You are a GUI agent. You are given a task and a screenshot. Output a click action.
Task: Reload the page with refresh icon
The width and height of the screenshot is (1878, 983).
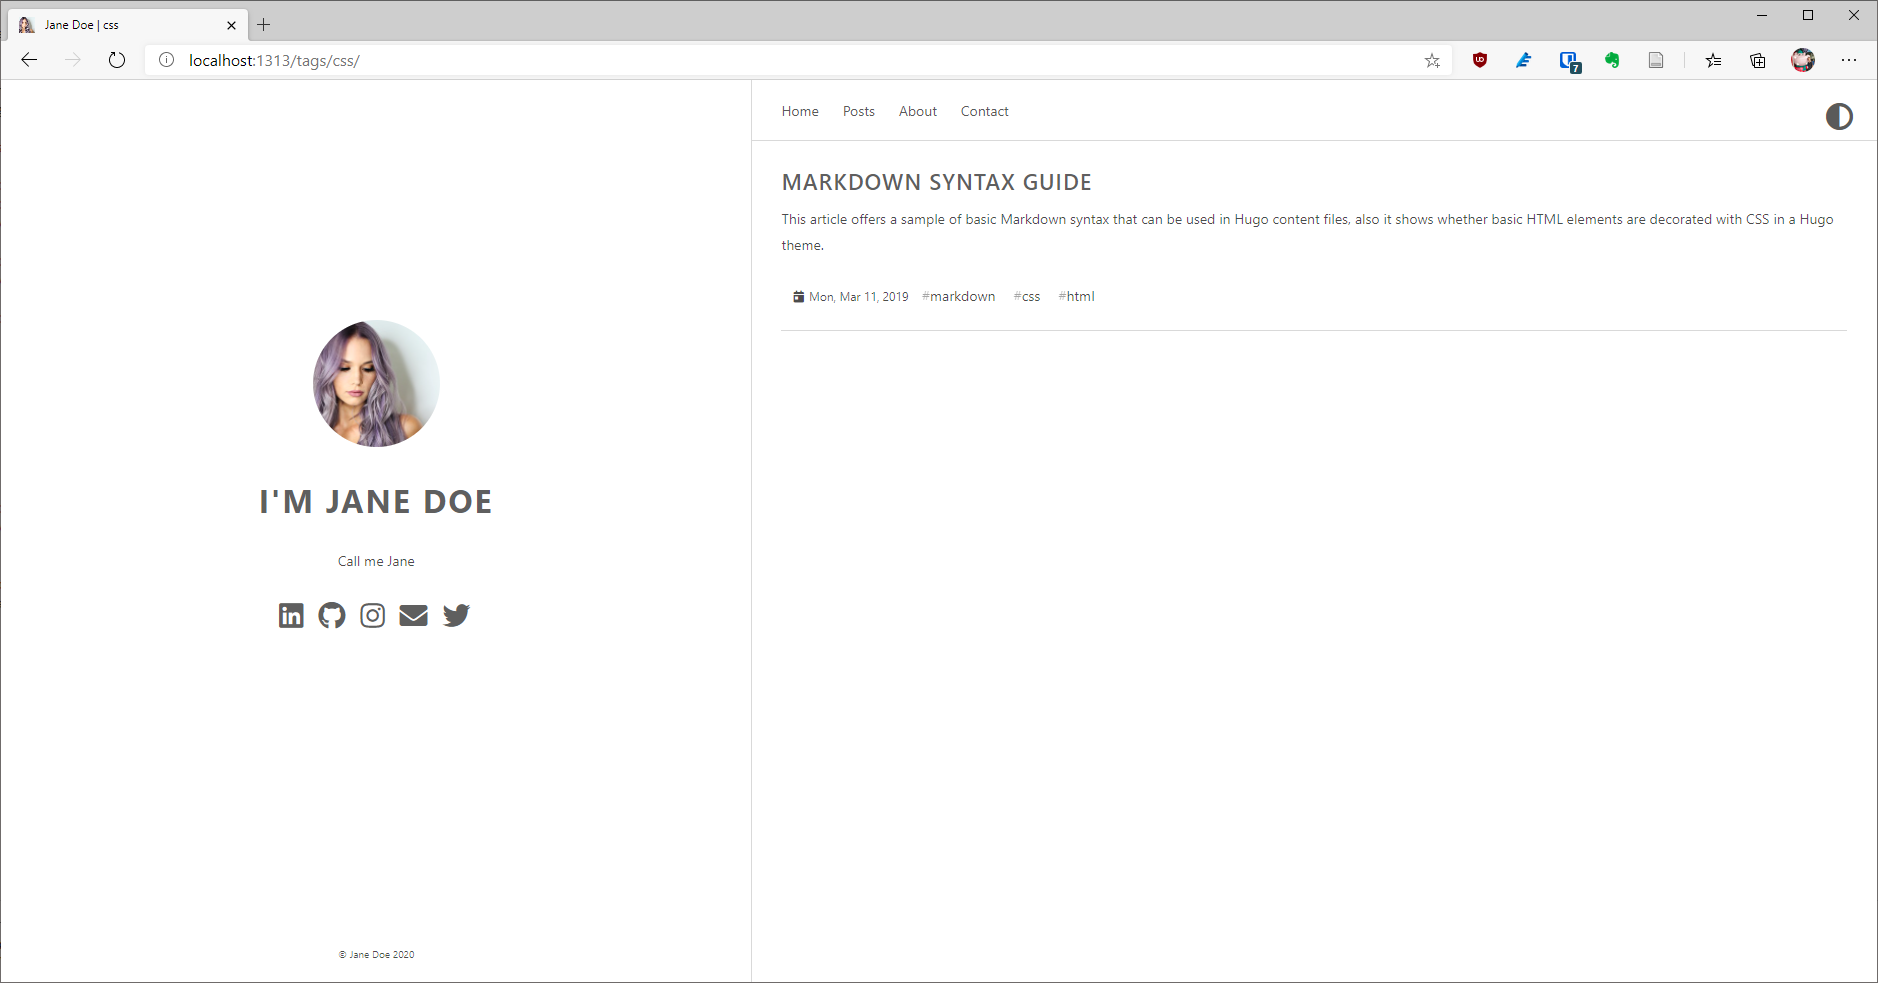tap(117, 60)
